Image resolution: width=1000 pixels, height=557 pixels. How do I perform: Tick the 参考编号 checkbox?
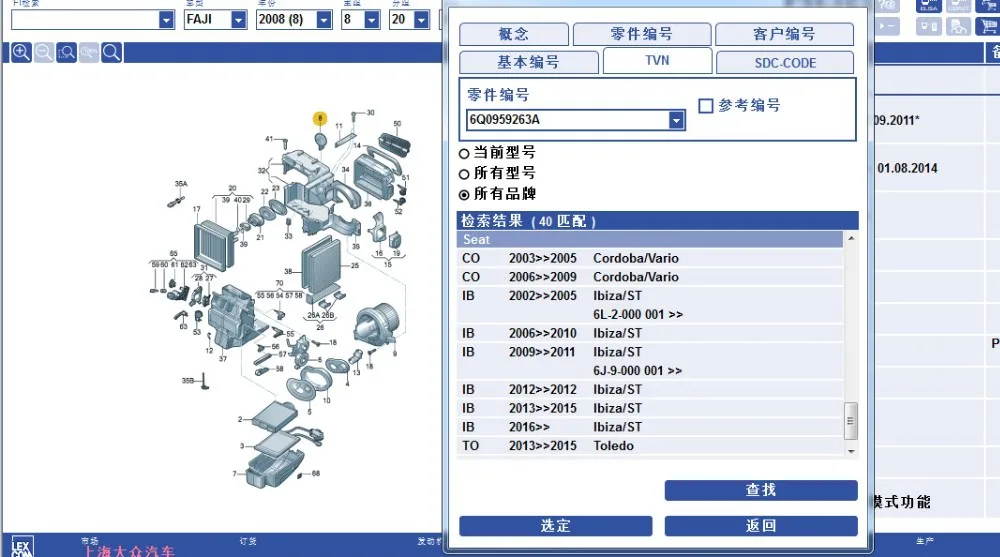click(x=705, y=105)
